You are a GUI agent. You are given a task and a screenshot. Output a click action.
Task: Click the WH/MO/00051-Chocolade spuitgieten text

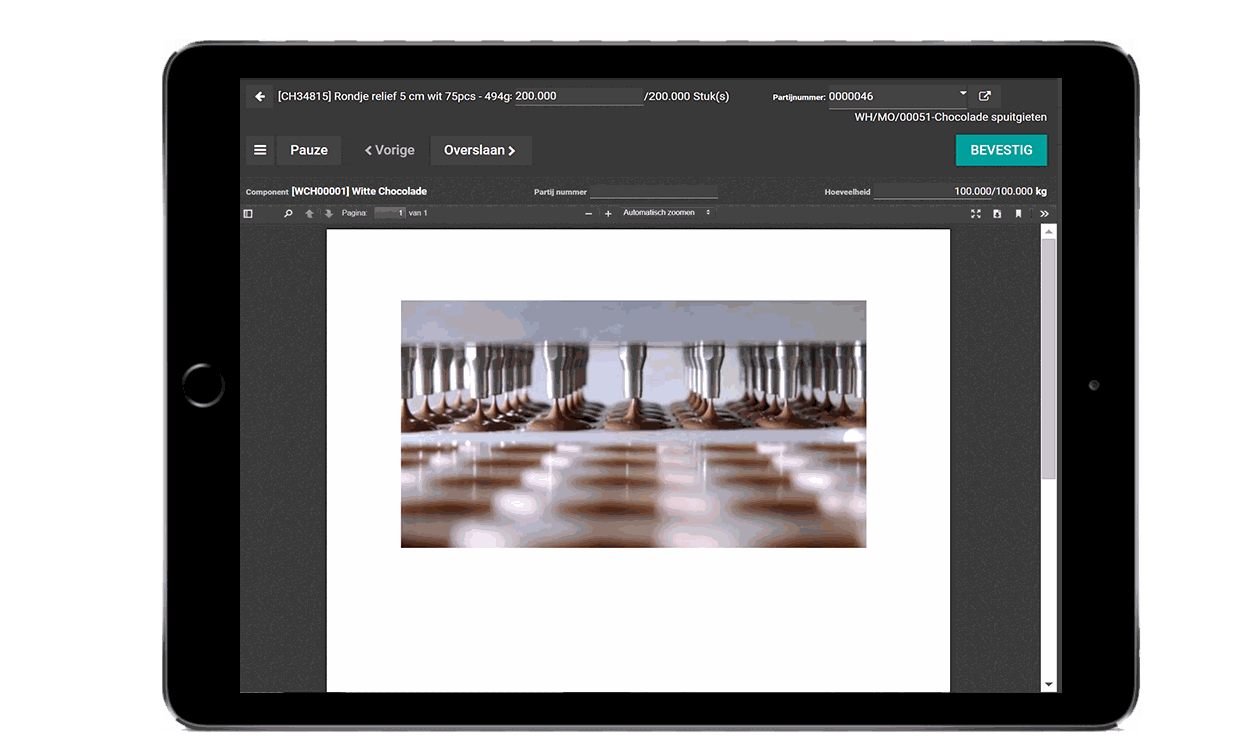(951, 117)
